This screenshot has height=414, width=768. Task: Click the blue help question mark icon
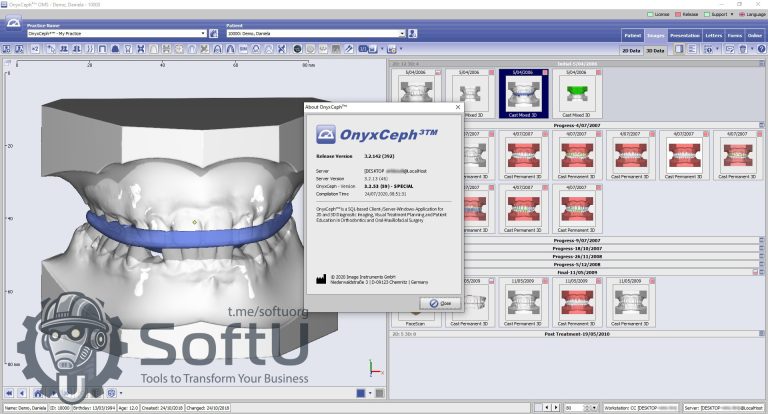(761, 49)
